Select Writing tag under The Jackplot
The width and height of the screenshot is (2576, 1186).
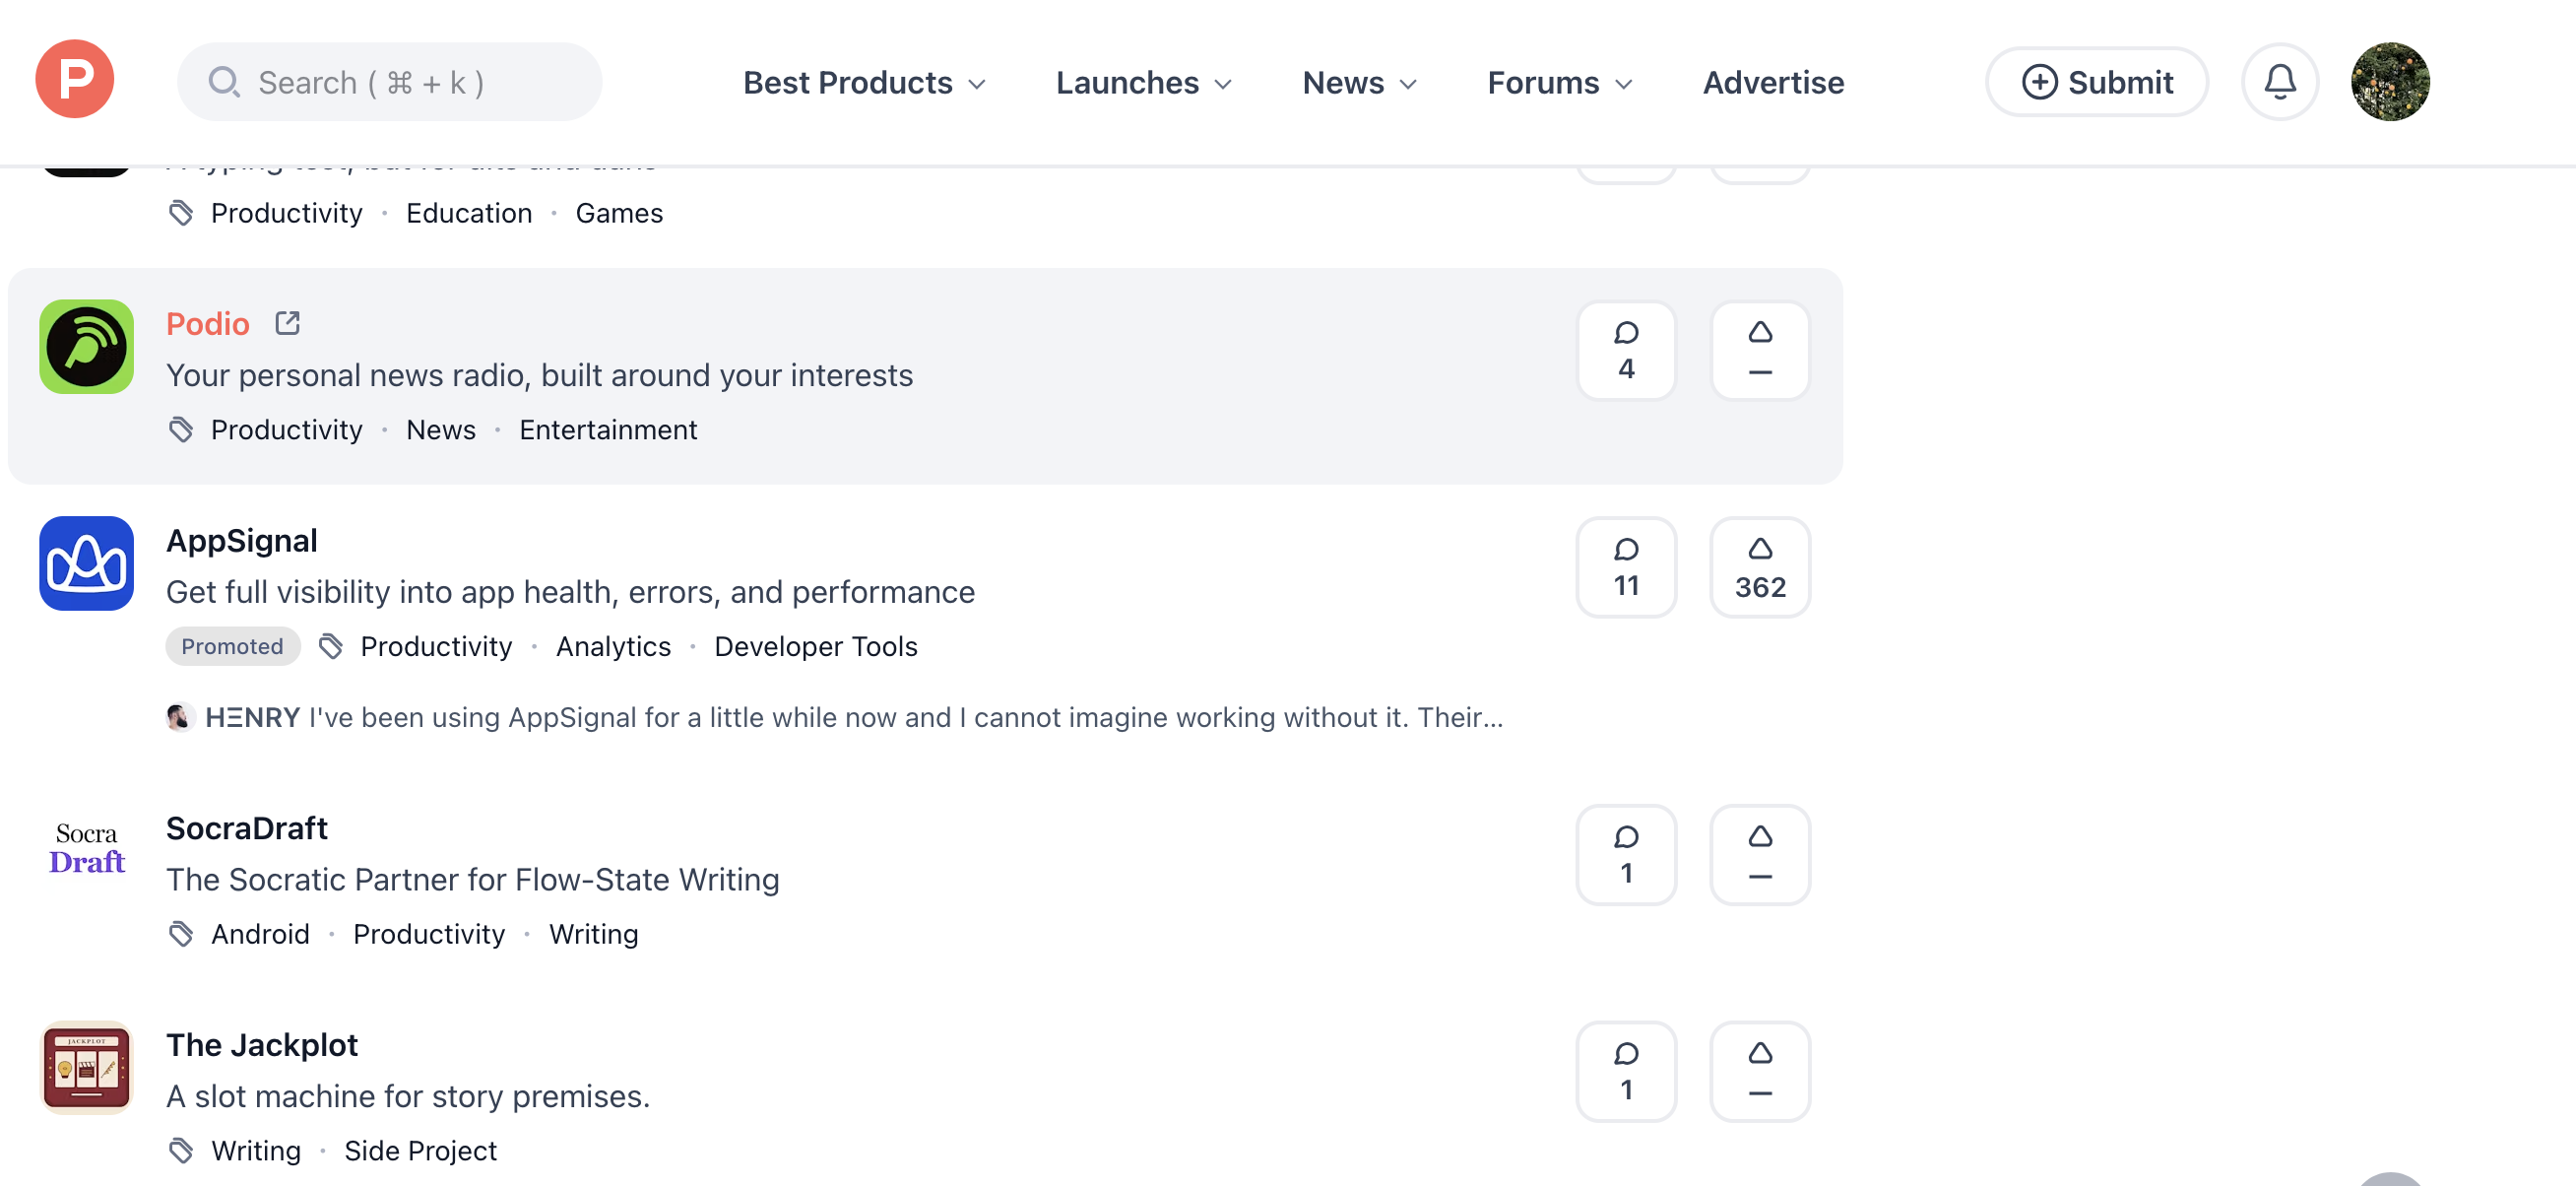coord(256,1151)
